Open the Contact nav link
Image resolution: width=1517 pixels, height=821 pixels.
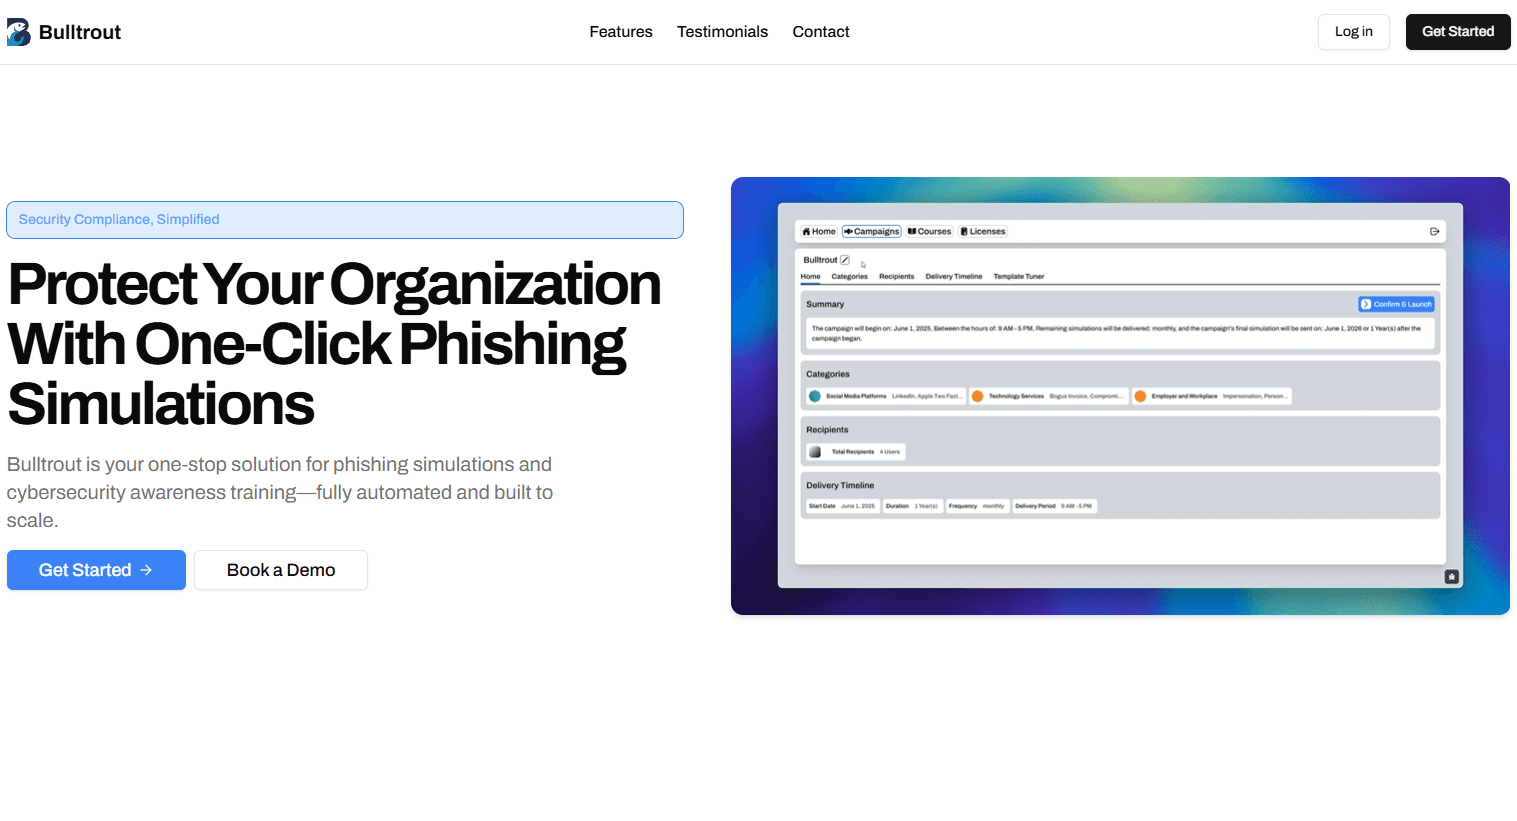click(x=820, y=32)
